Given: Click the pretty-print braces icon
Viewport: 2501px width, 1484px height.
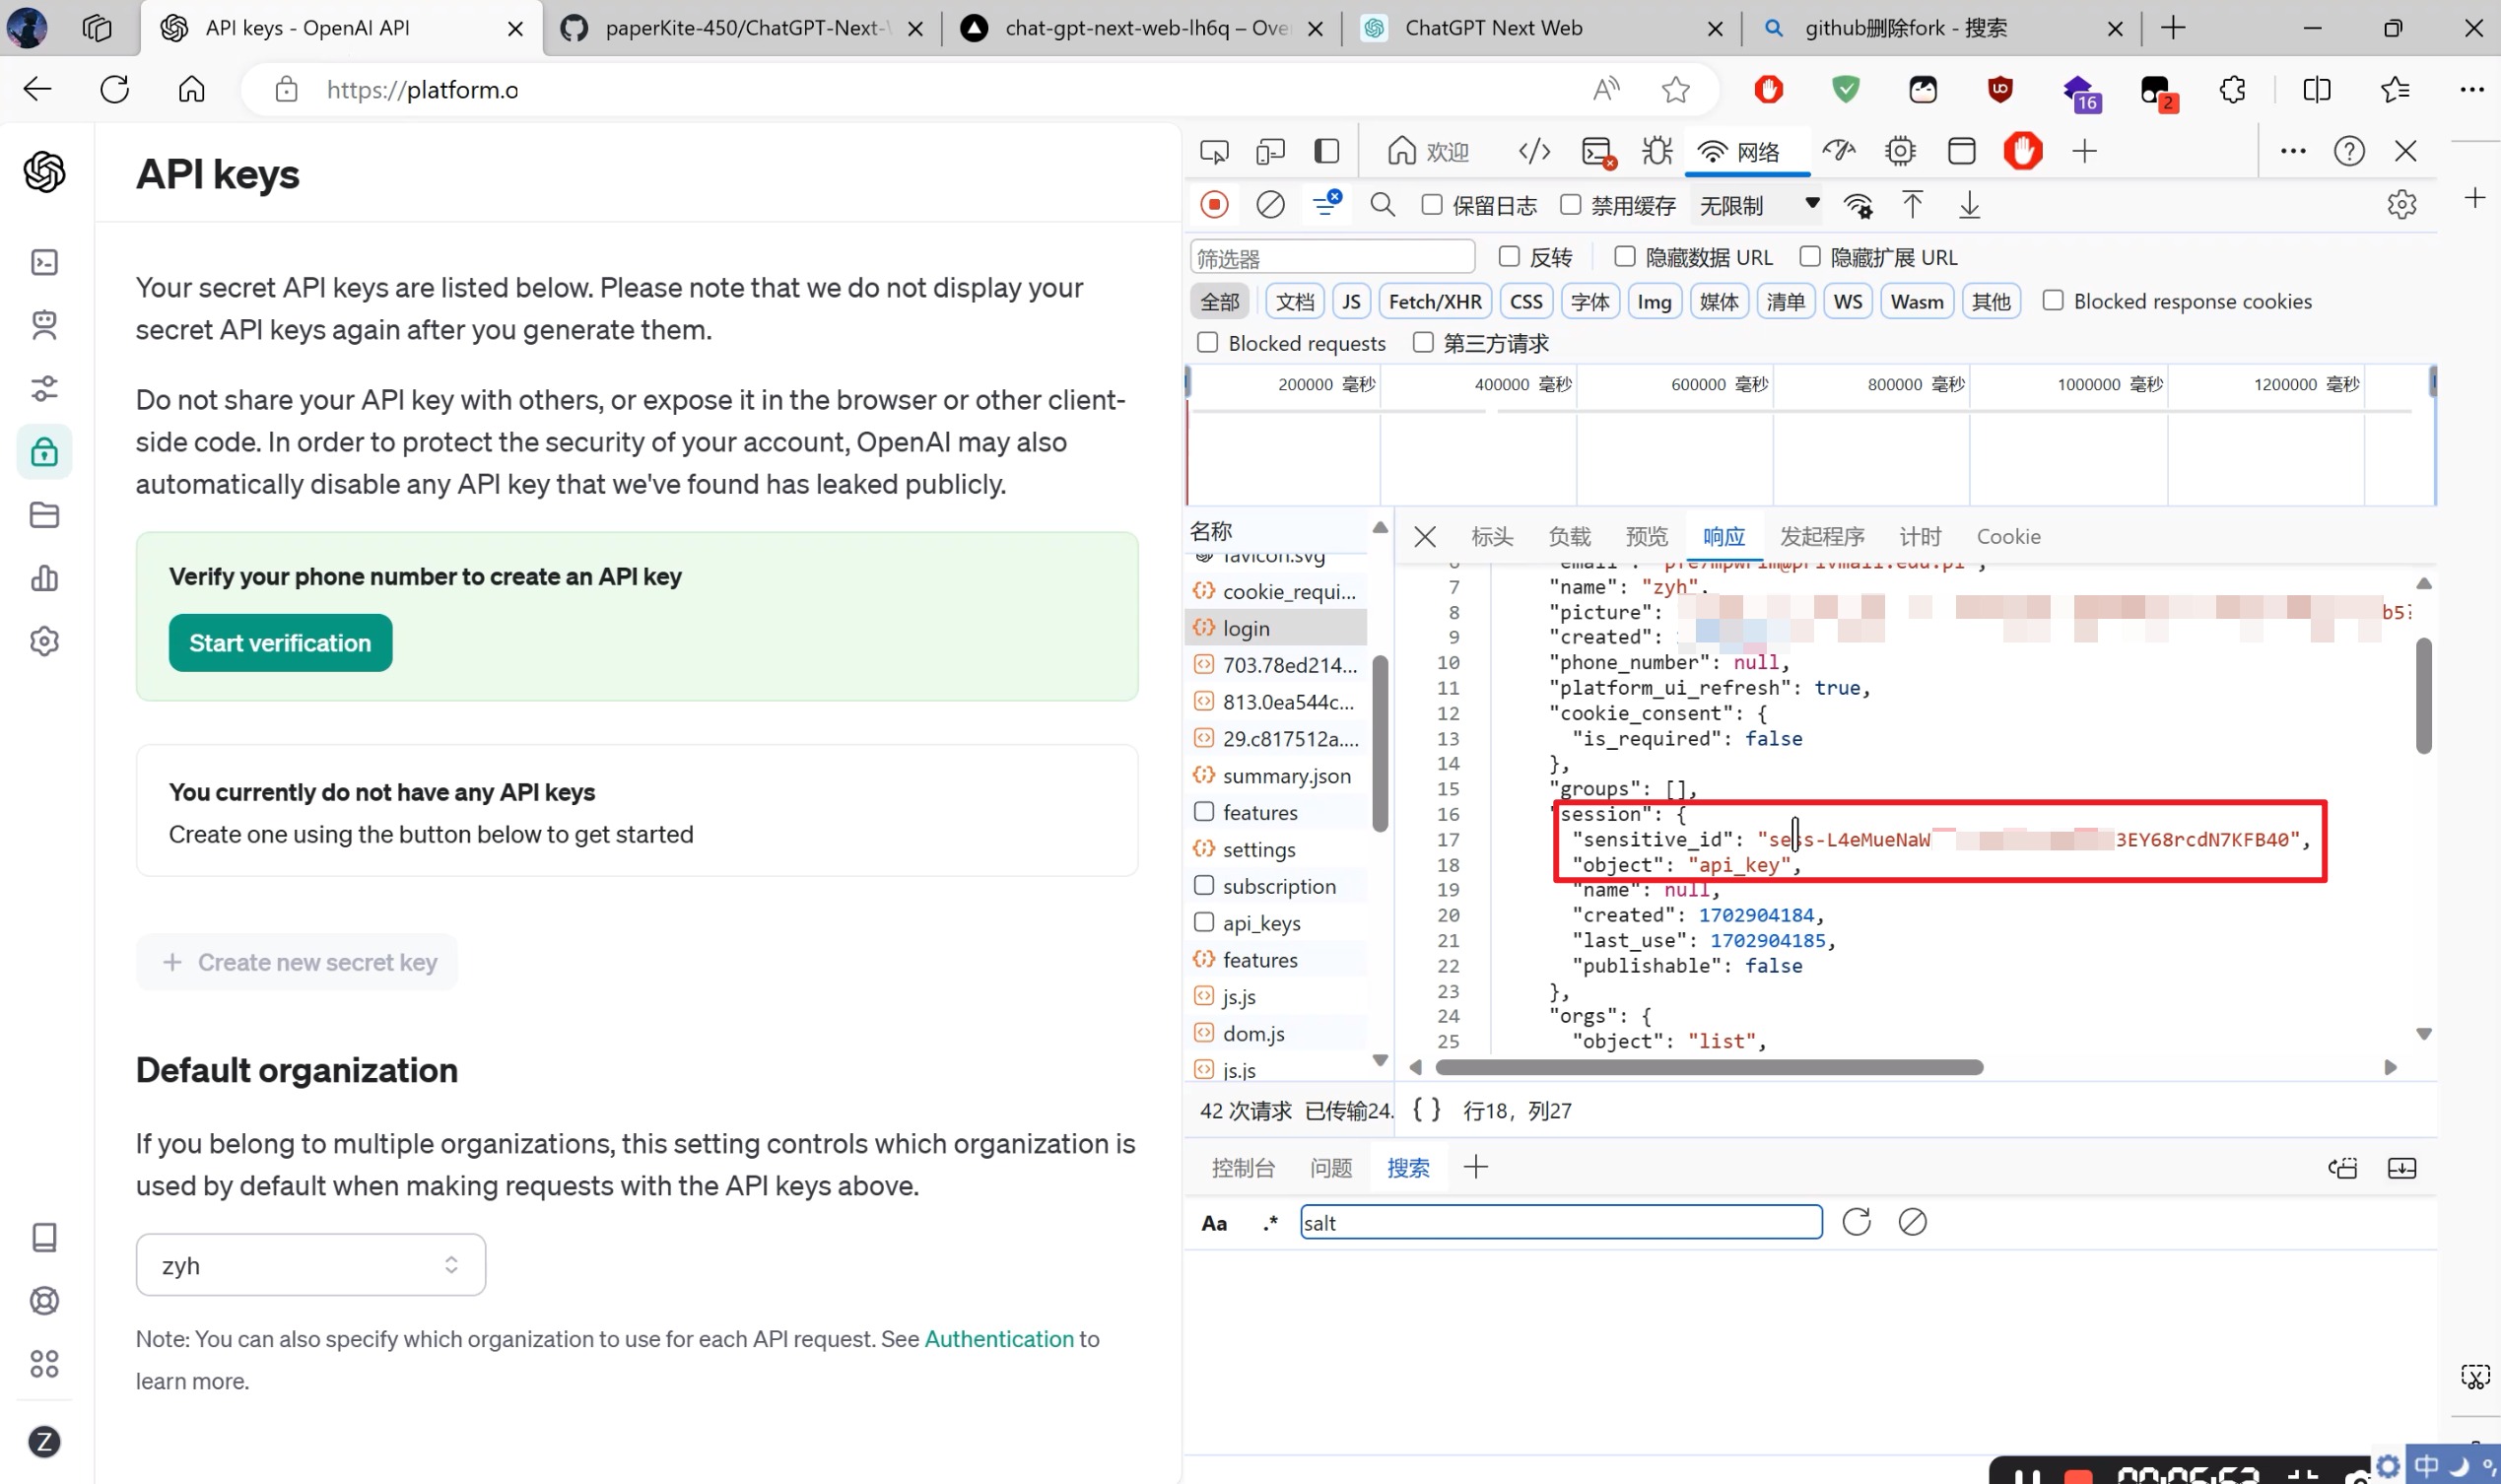Looking at the screenshot, I should 1426,1110.
